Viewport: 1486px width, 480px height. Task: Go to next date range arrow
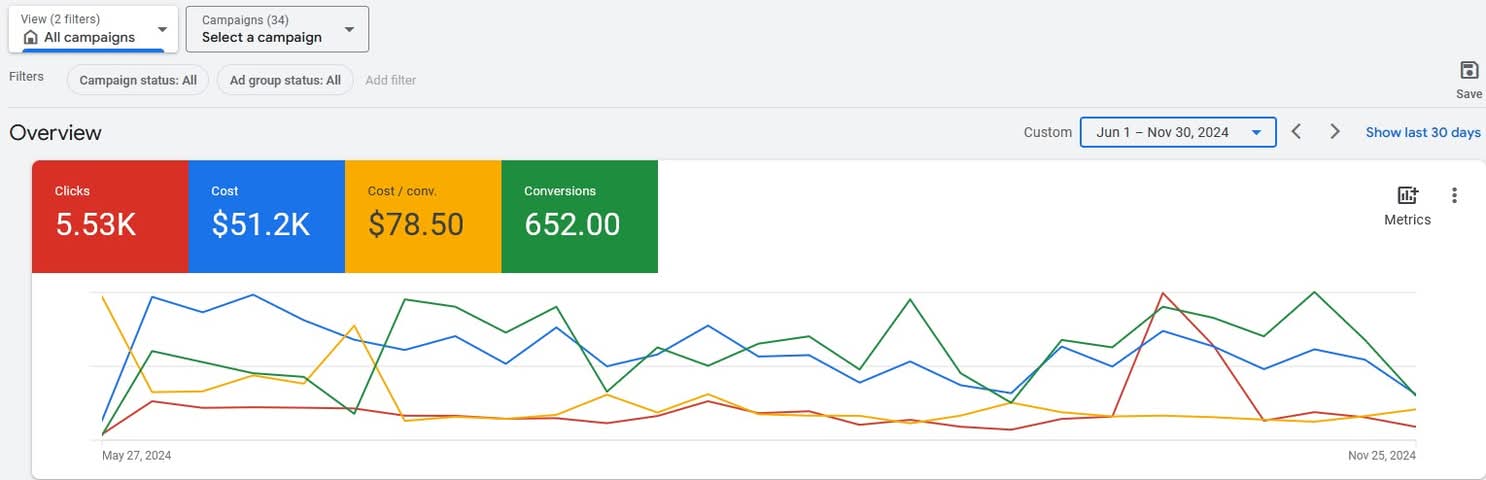(x=1334, y=132)
